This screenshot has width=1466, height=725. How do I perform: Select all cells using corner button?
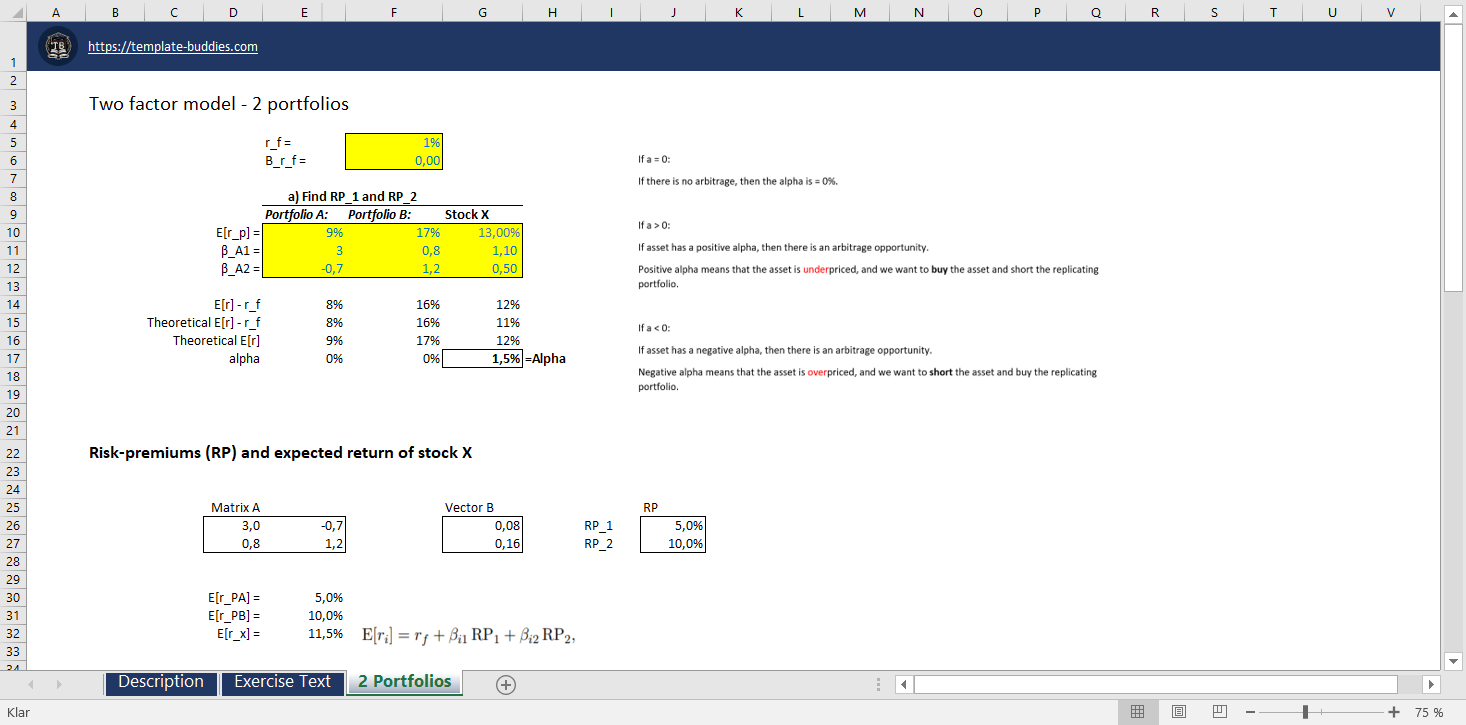[x=14, y=12]
